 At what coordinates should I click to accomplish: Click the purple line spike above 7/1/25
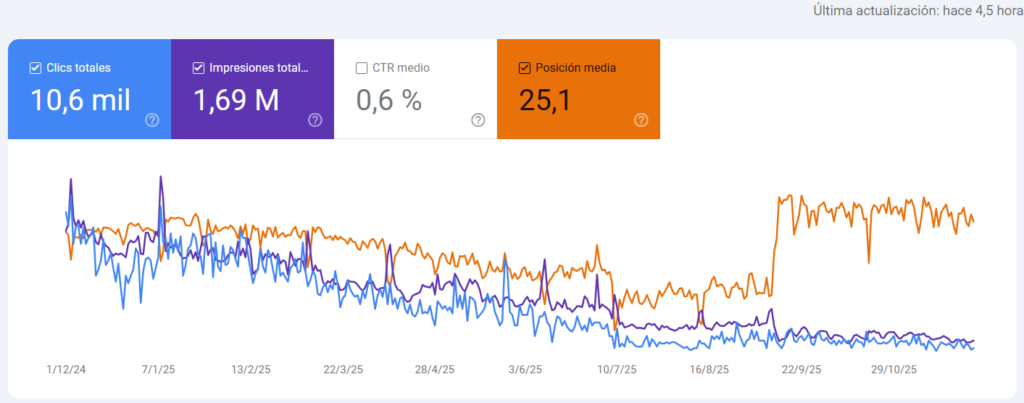click(x=160, y=179)
